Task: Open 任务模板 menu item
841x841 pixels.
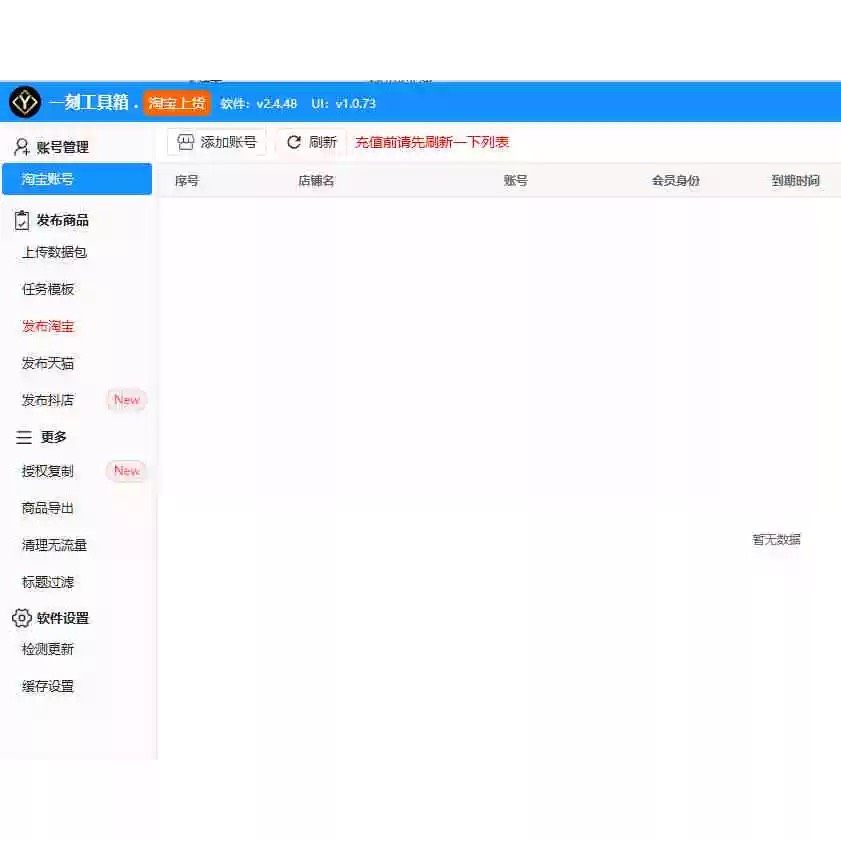Action: [x=48, y=289]
